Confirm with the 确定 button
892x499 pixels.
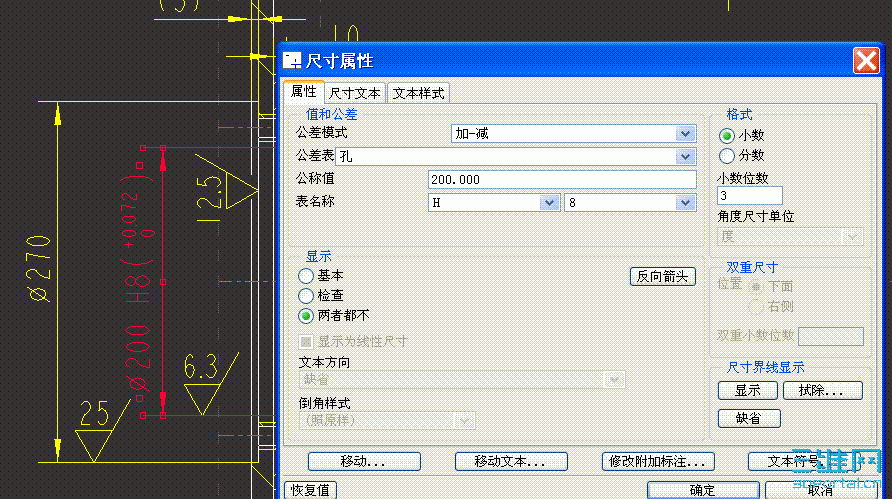703,490
